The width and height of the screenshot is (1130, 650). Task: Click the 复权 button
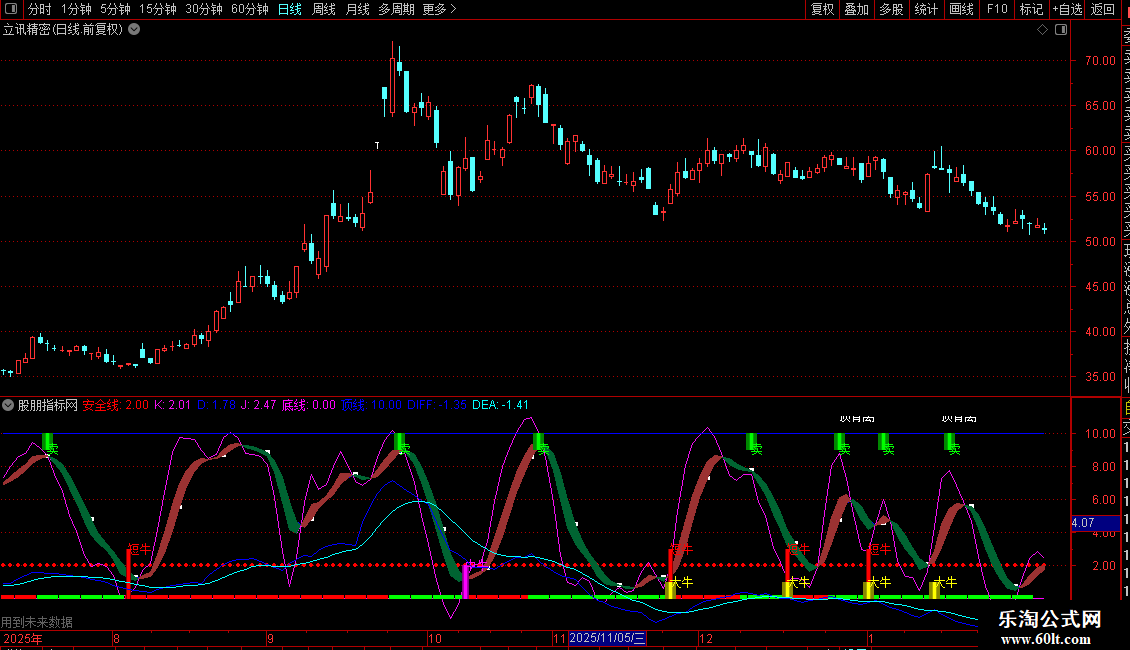coord(822,9)
